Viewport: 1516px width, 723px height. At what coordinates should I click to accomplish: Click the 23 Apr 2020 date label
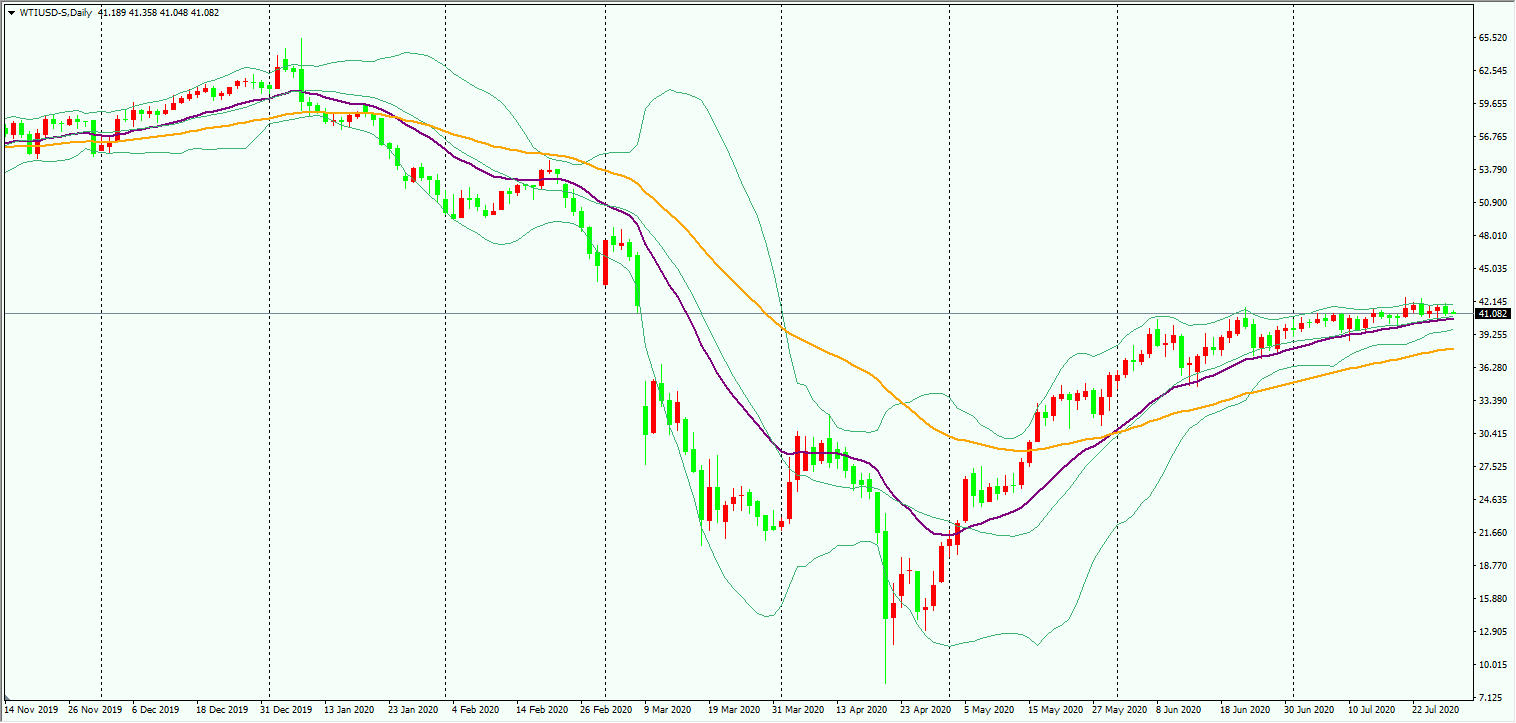point(924,710)
